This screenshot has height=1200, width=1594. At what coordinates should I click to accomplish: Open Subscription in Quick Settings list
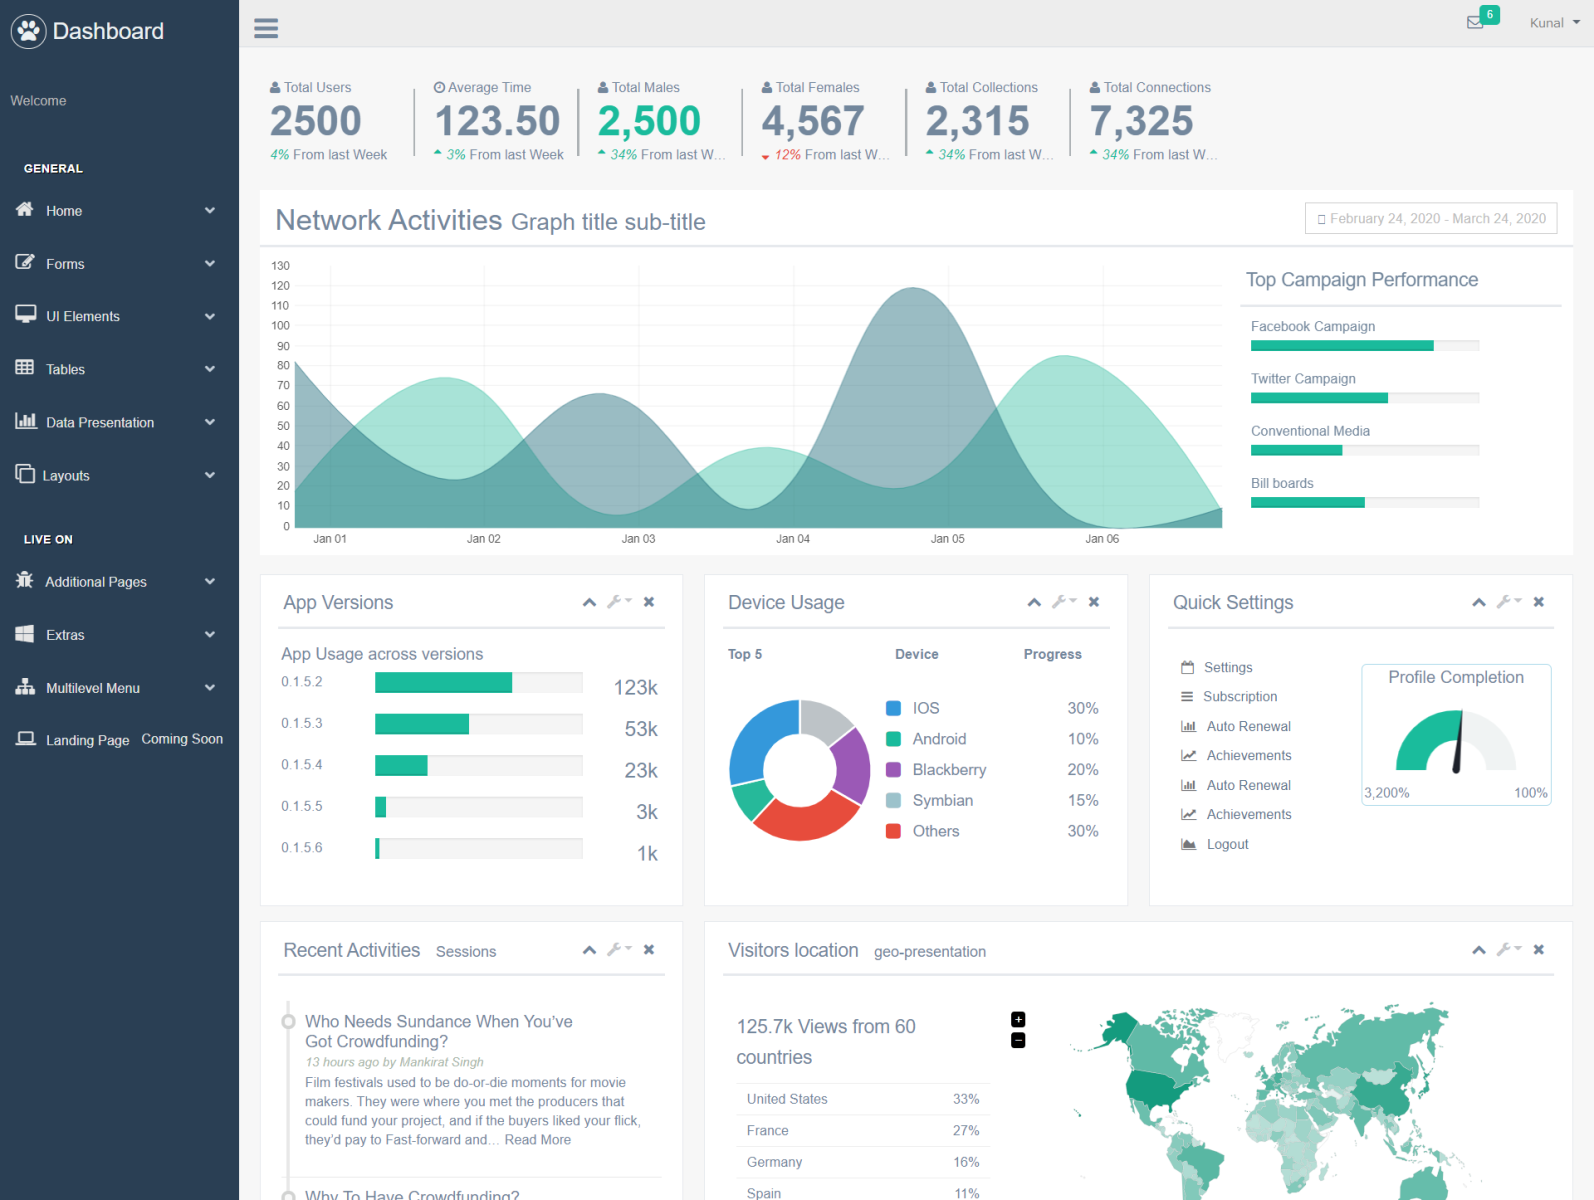(1240, 697)
